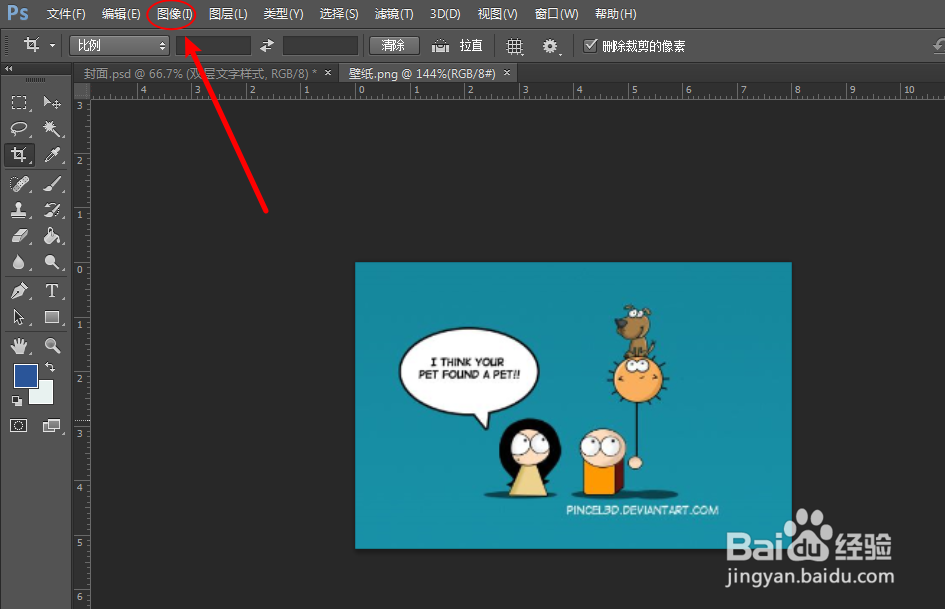Select the Hand tool
The width and height of the screenshot is (945, 609).
click(x=19, y=346)
